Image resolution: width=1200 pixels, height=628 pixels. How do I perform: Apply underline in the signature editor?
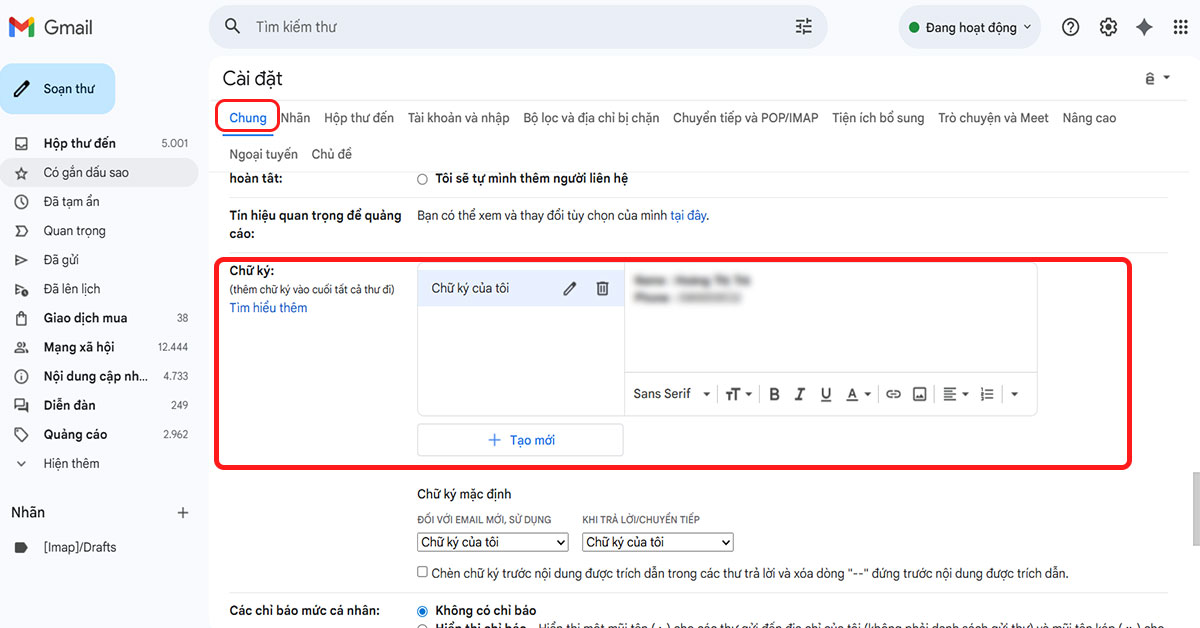point(825,393)
